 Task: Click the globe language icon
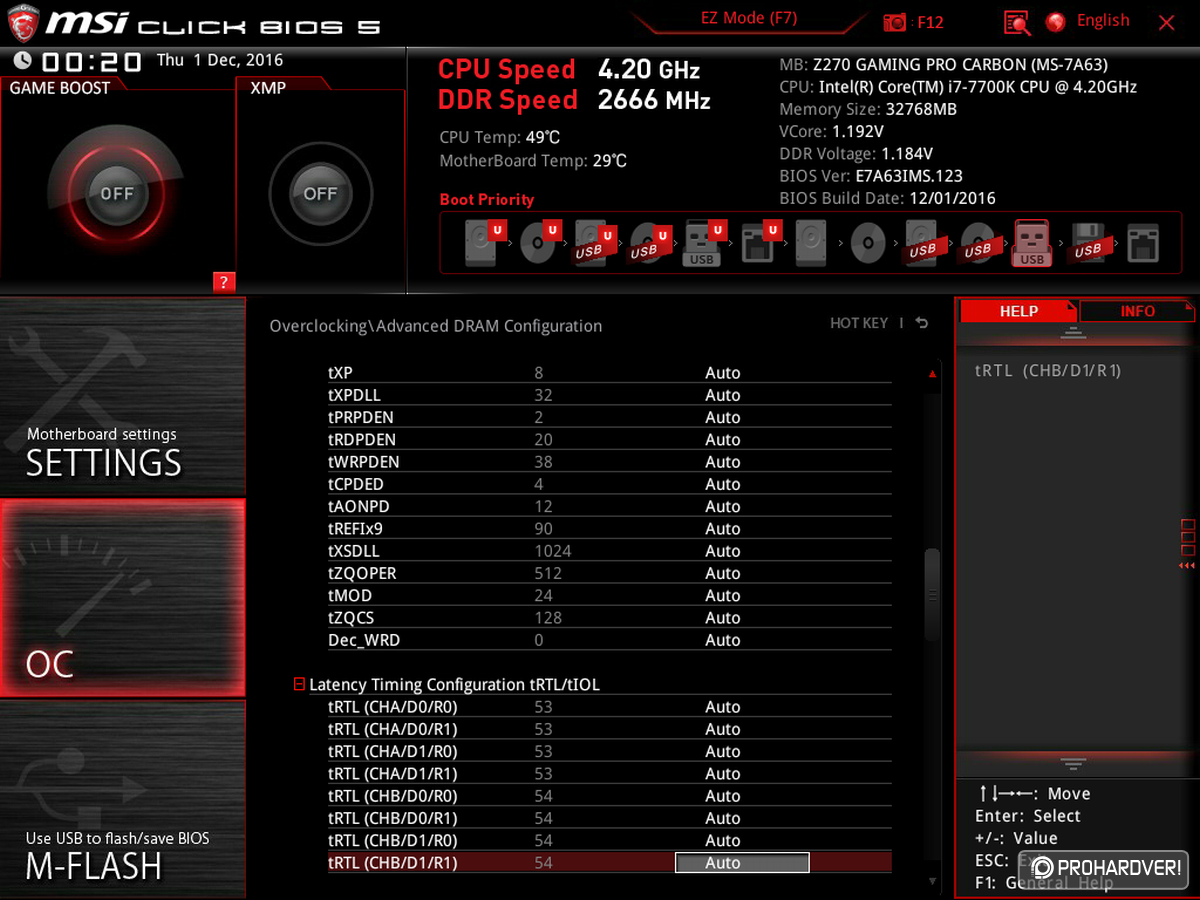pos(1055,22)
